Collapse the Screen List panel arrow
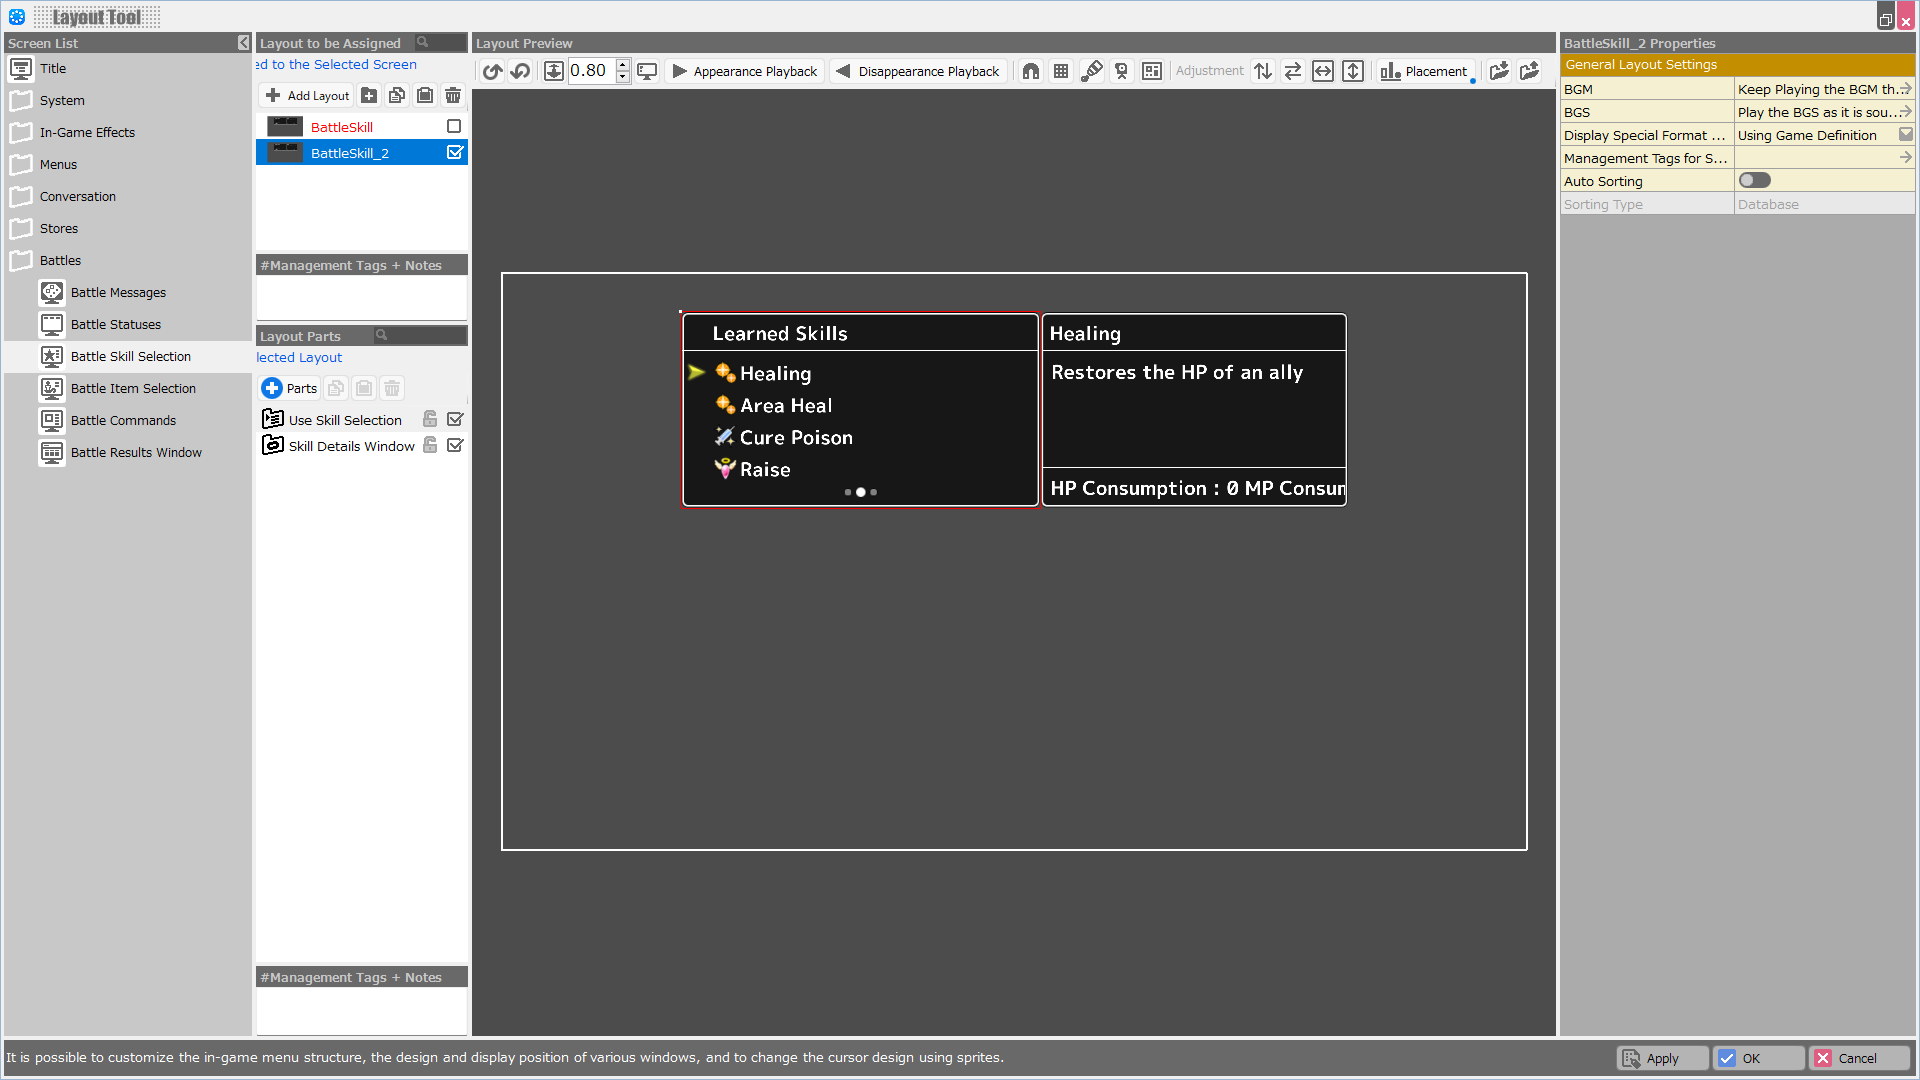1920x1080 pixels. (243, 43)
